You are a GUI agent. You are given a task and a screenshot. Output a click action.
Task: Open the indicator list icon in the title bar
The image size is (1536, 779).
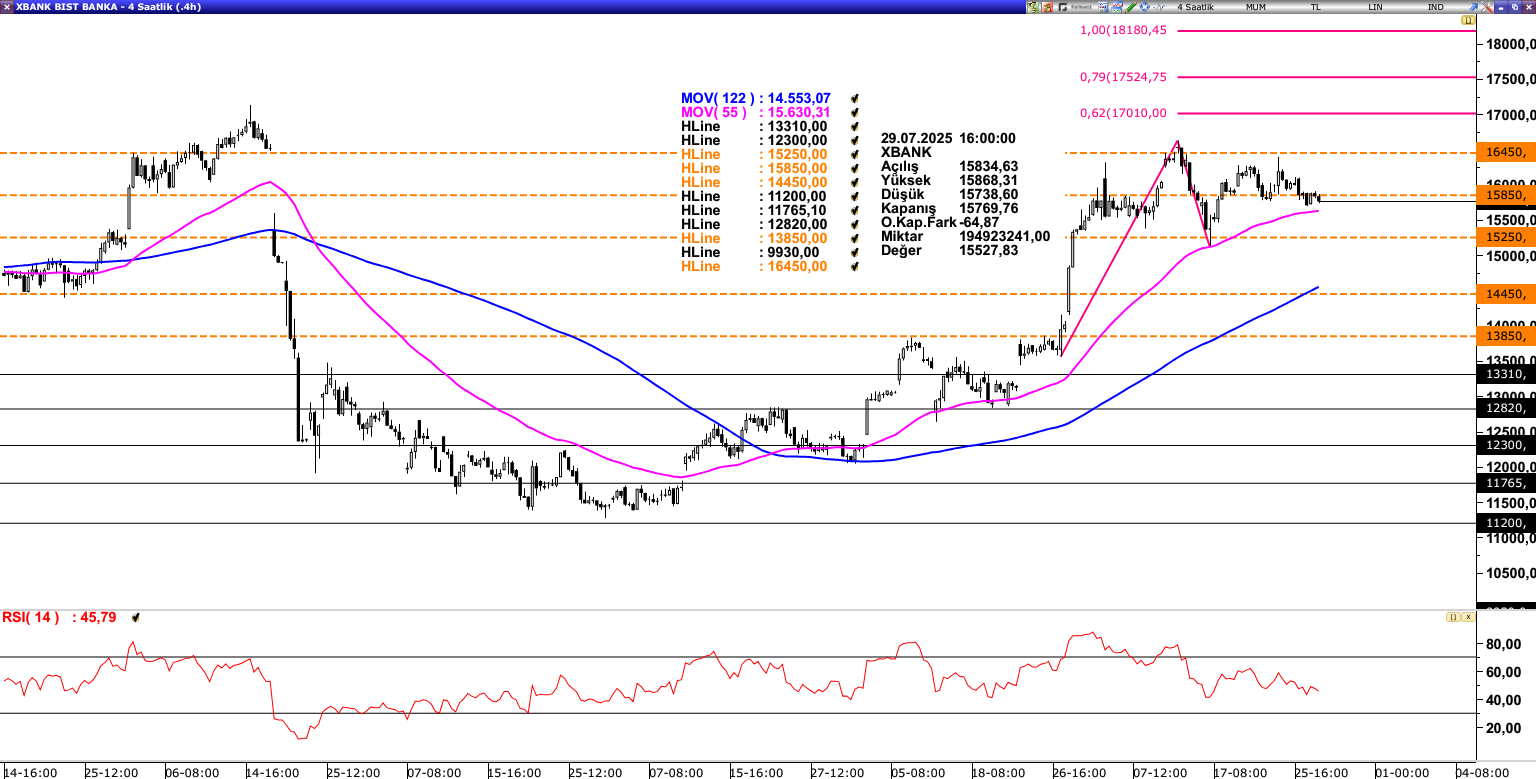click(1103, 7)
